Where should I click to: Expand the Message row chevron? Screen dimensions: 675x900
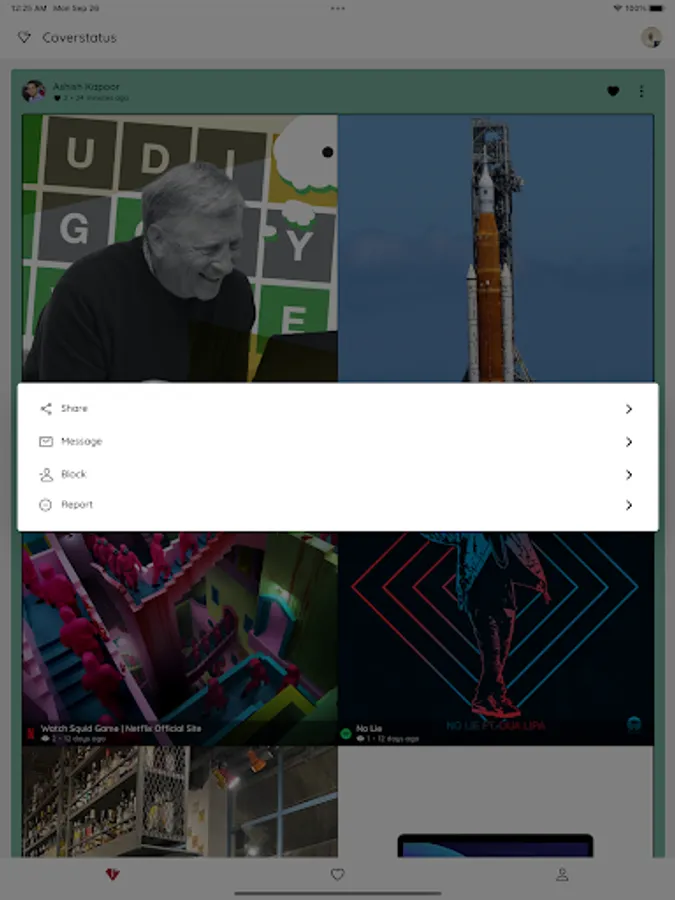click(629, 441)
